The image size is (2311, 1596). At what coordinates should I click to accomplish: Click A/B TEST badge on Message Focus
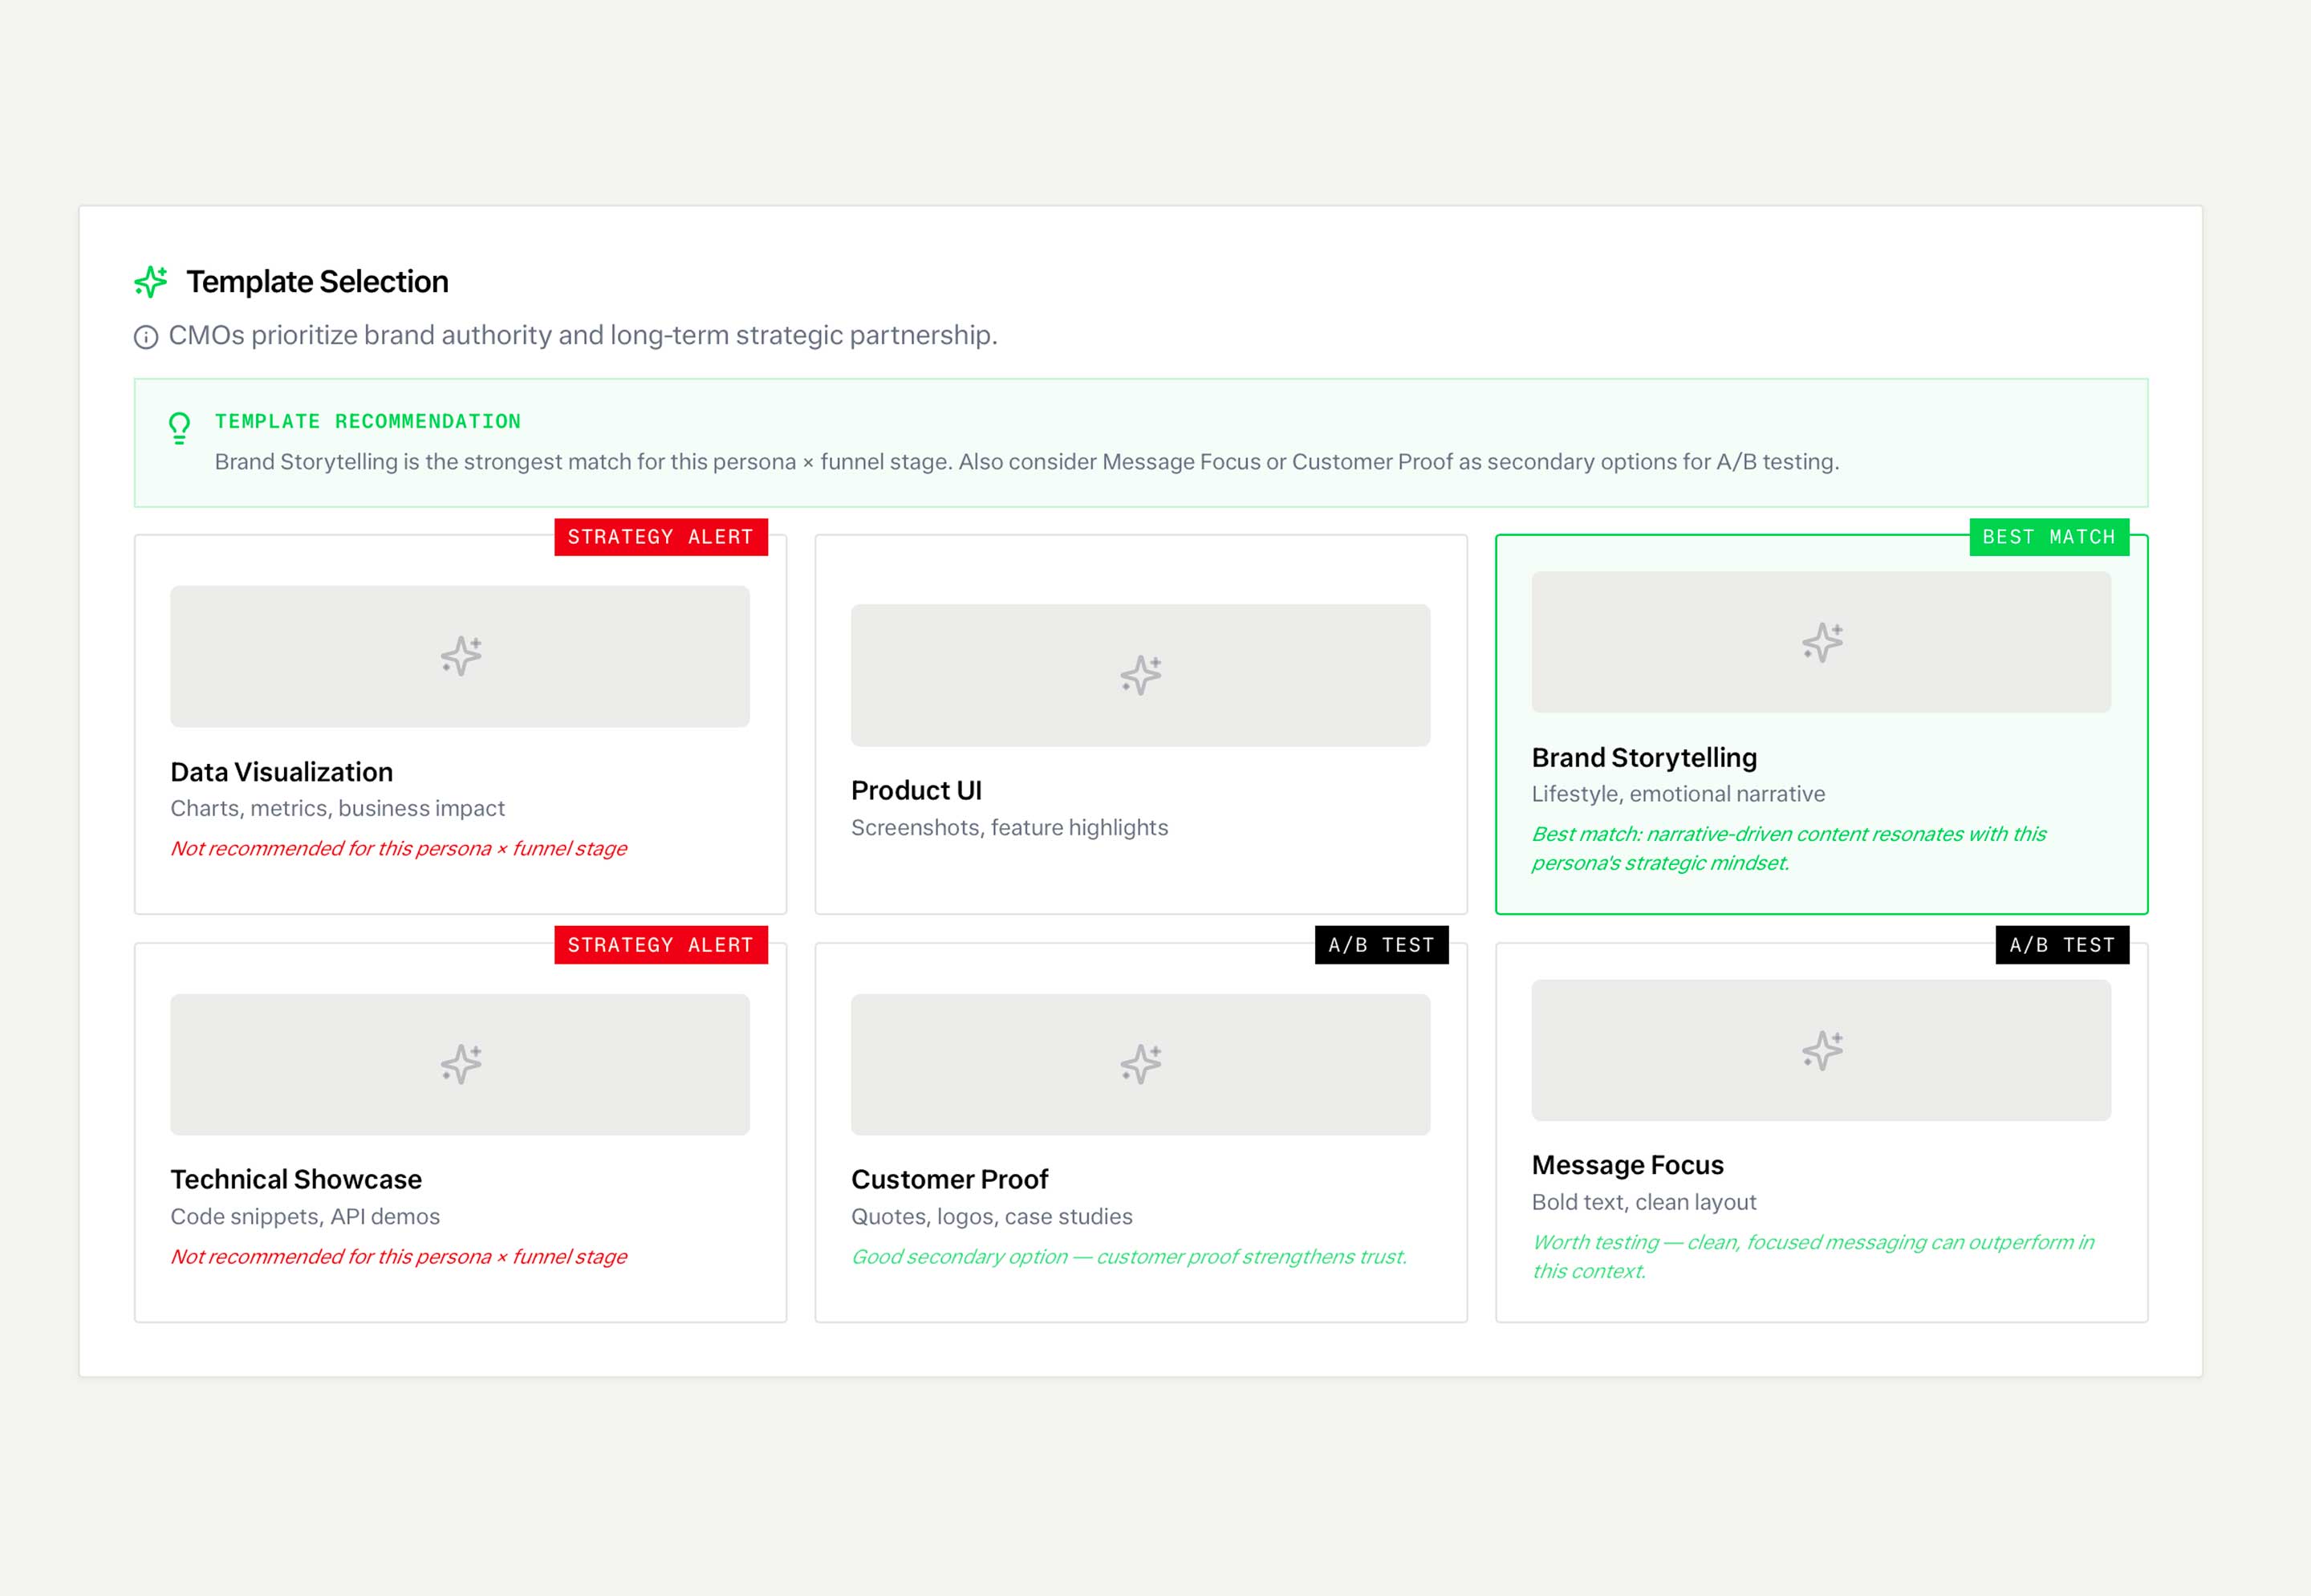(x=2062, y=945)
